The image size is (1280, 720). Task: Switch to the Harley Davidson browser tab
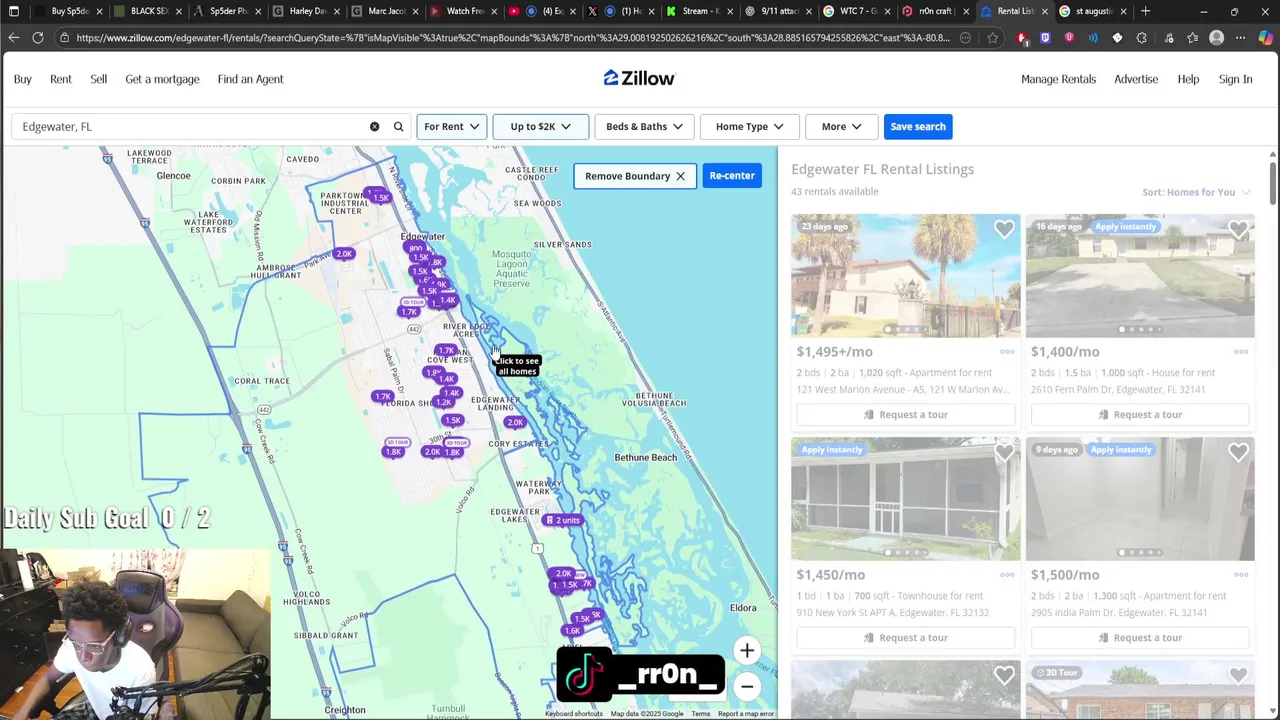click(x=306, y=11)
